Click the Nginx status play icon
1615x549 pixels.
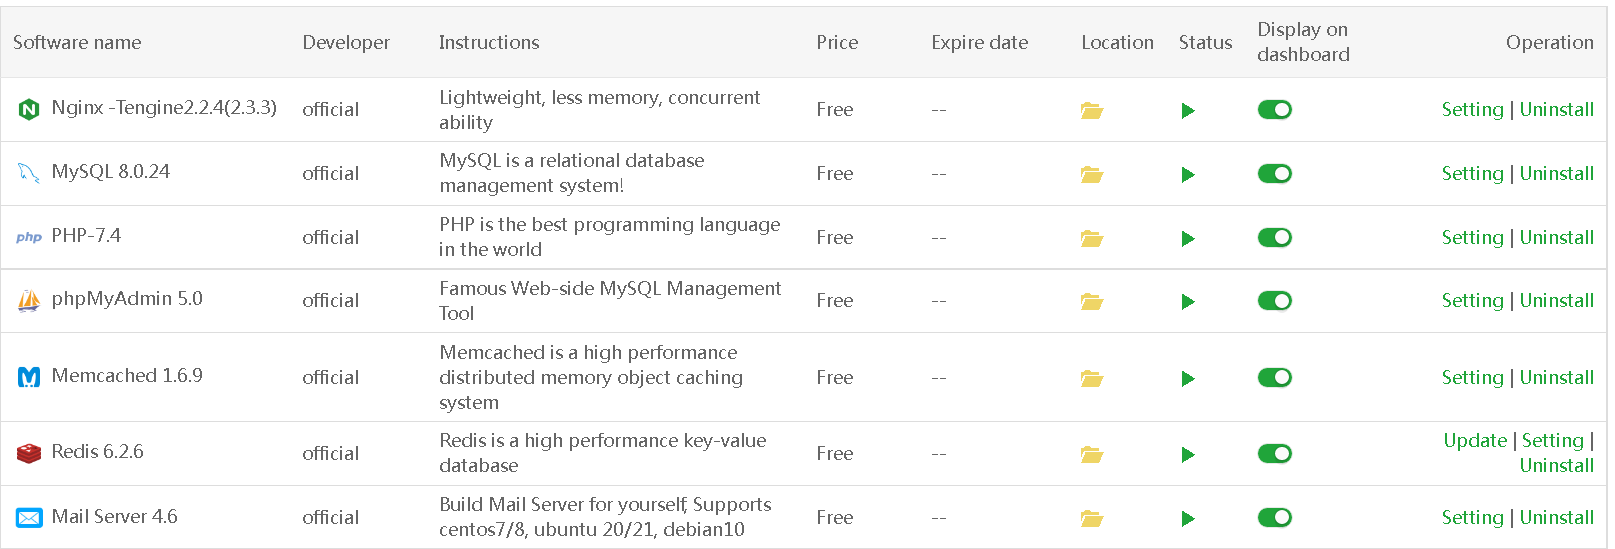click(x=1187, y=110)
